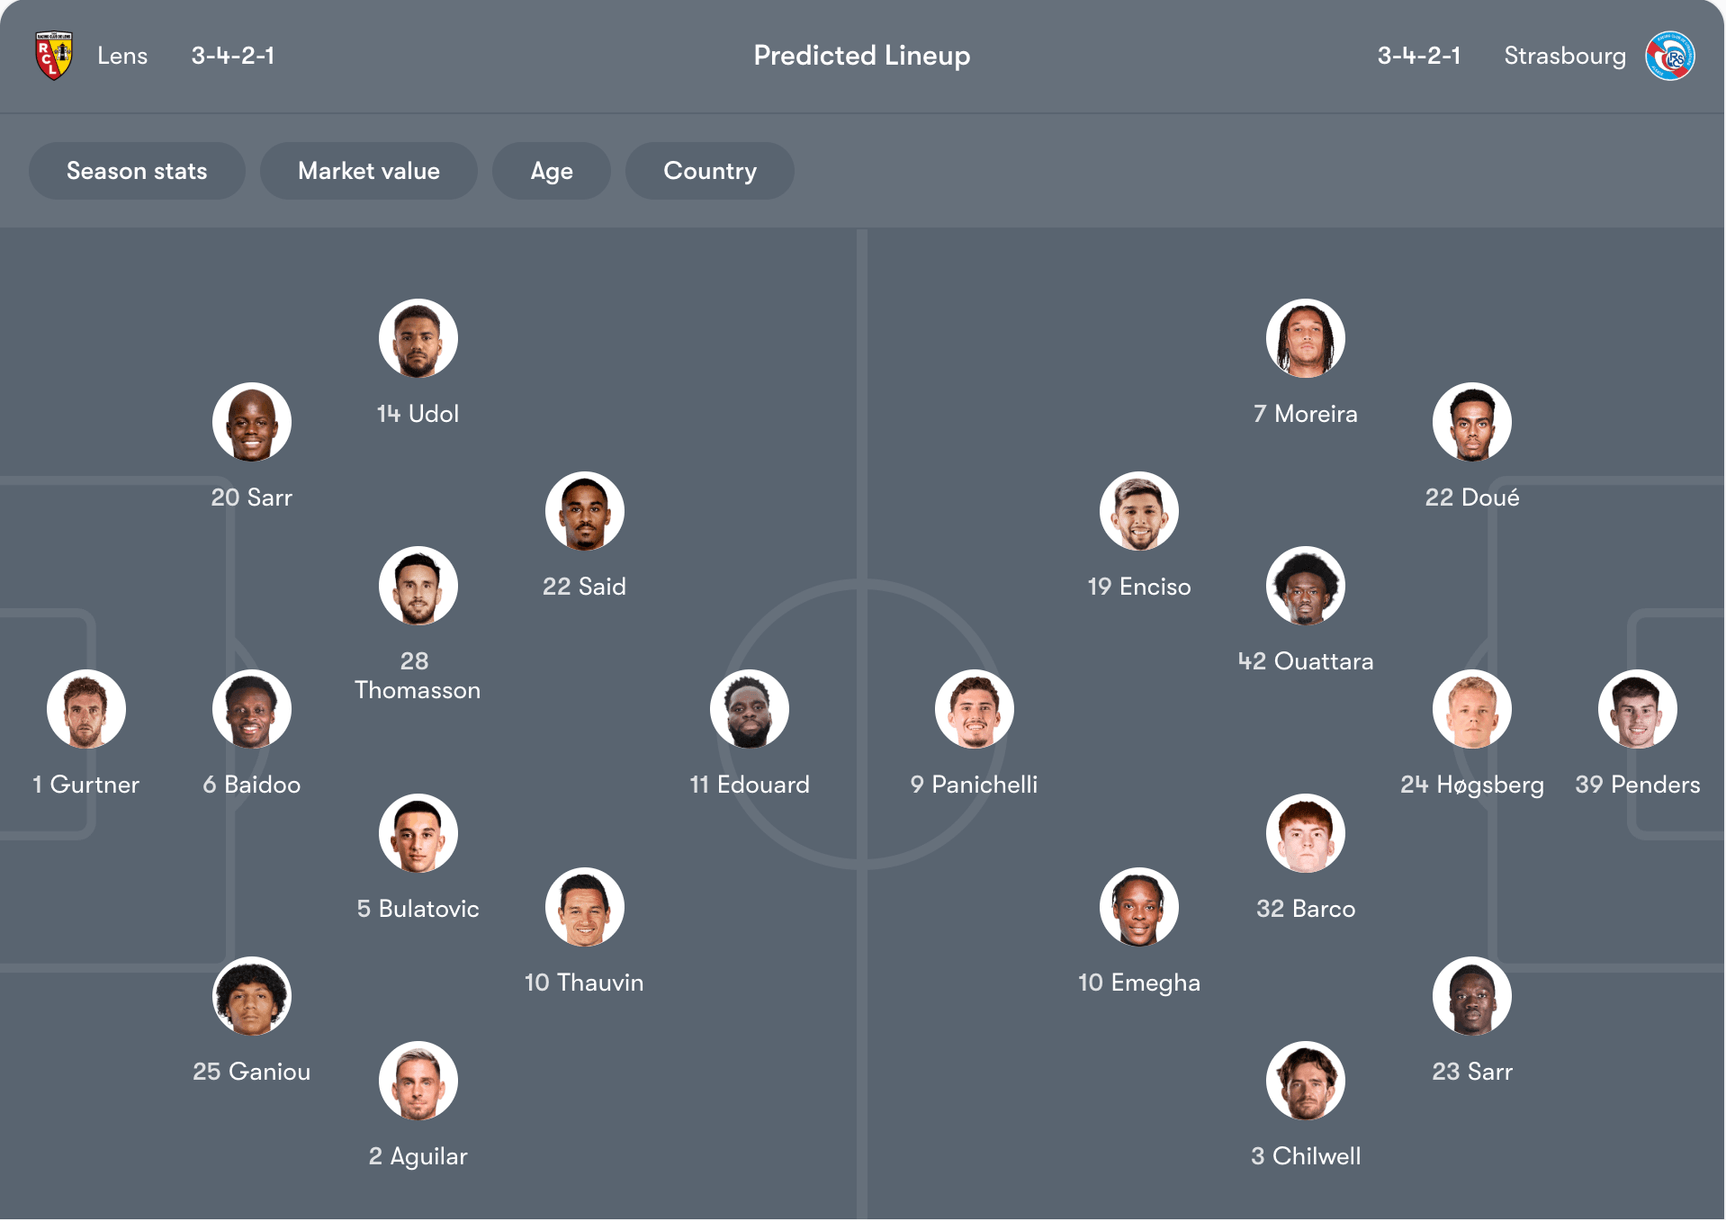1726x1220 pixels.
Task: Click Edouard's striker photo
Action: 749,709
